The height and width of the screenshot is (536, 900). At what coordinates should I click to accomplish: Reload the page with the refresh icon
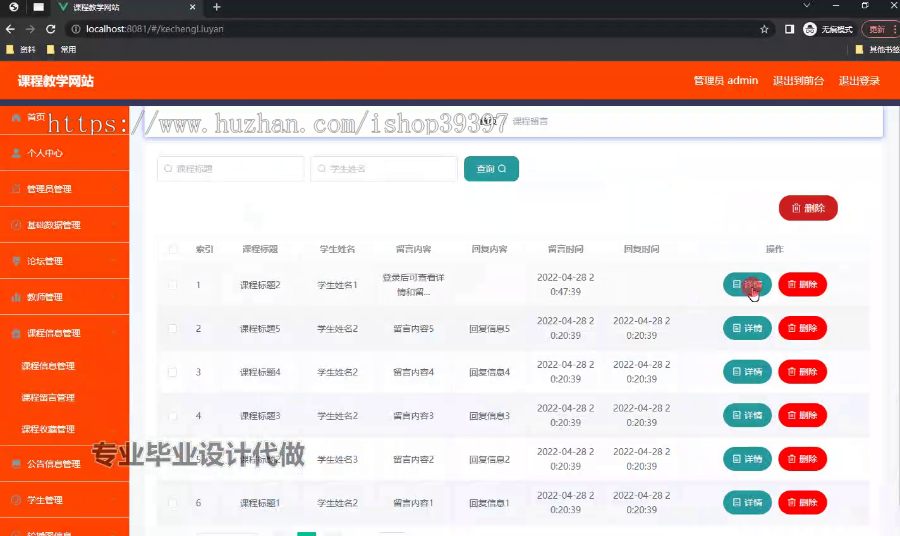(x=51, y=29)
